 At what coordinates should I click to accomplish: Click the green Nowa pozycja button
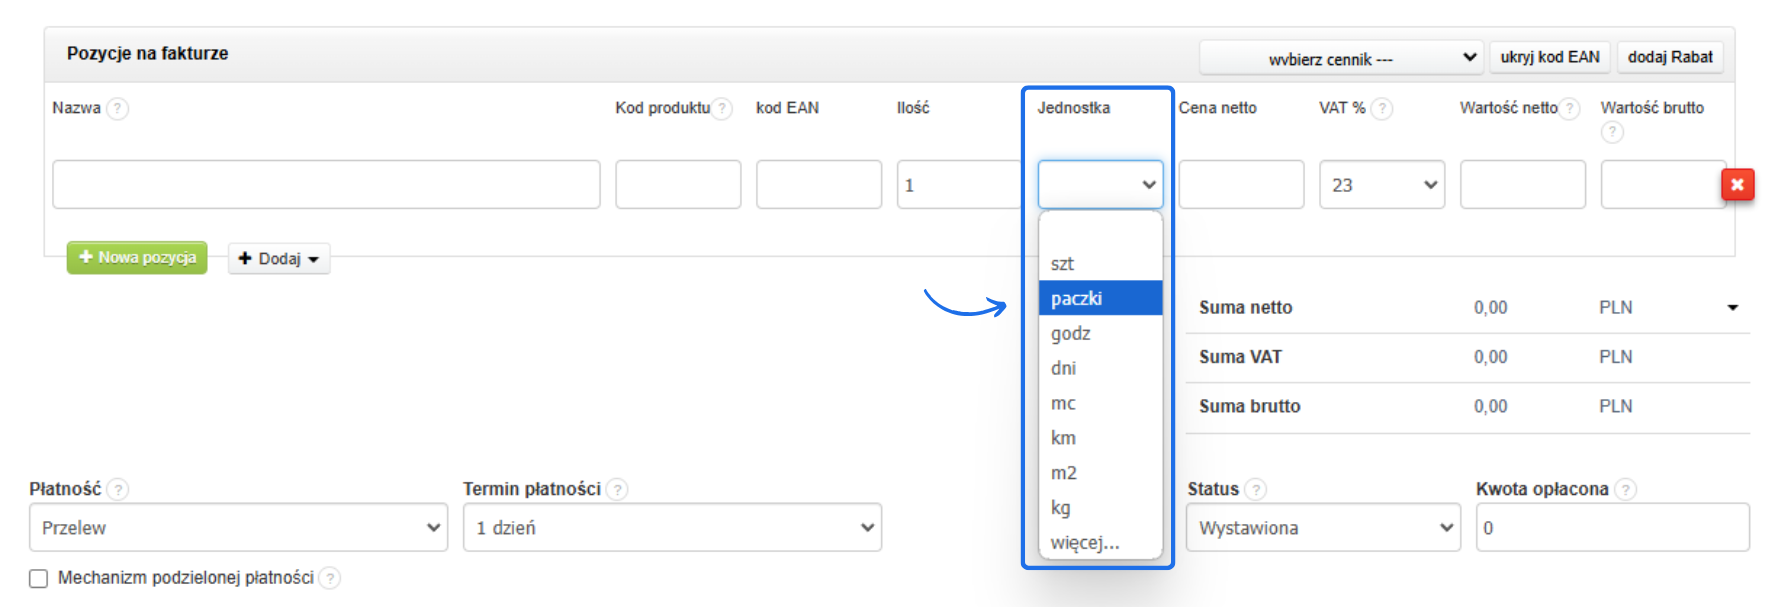pyautogui.click(x=137, y=258)
